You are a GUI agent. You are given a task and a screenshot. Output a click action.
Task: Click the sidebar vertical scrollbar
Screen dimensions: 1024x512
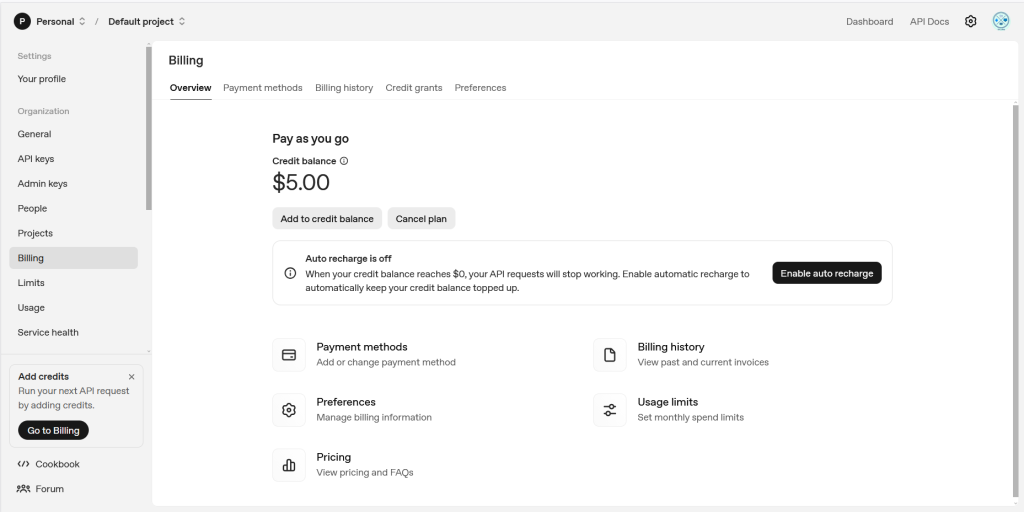pyautogui.click(x=149, y=130)
